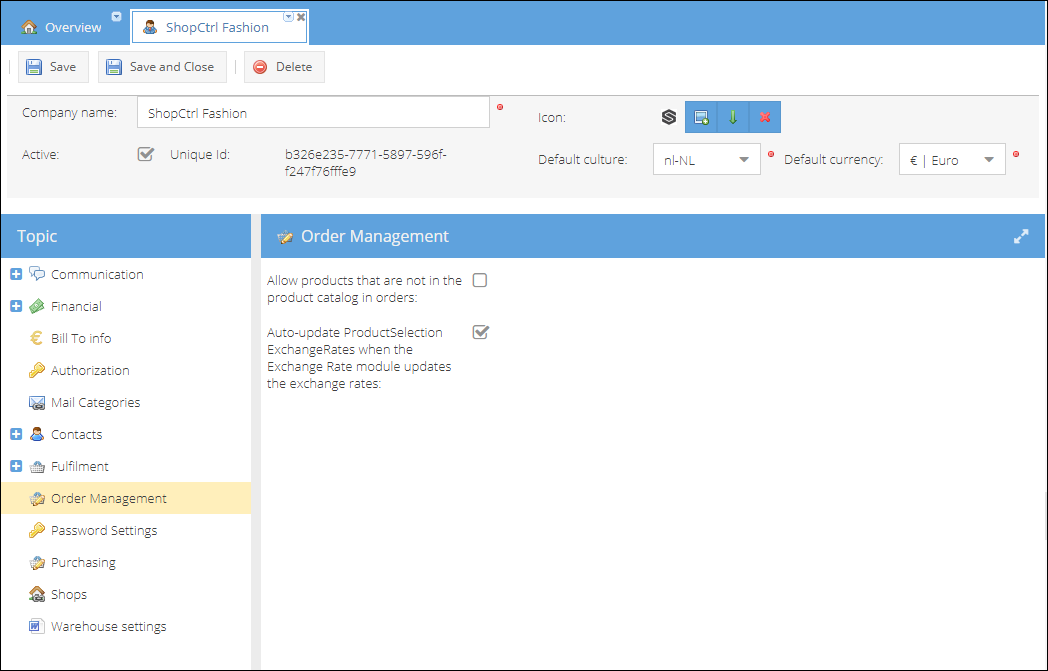Switch to the Overview tab

tap(61, 27)
